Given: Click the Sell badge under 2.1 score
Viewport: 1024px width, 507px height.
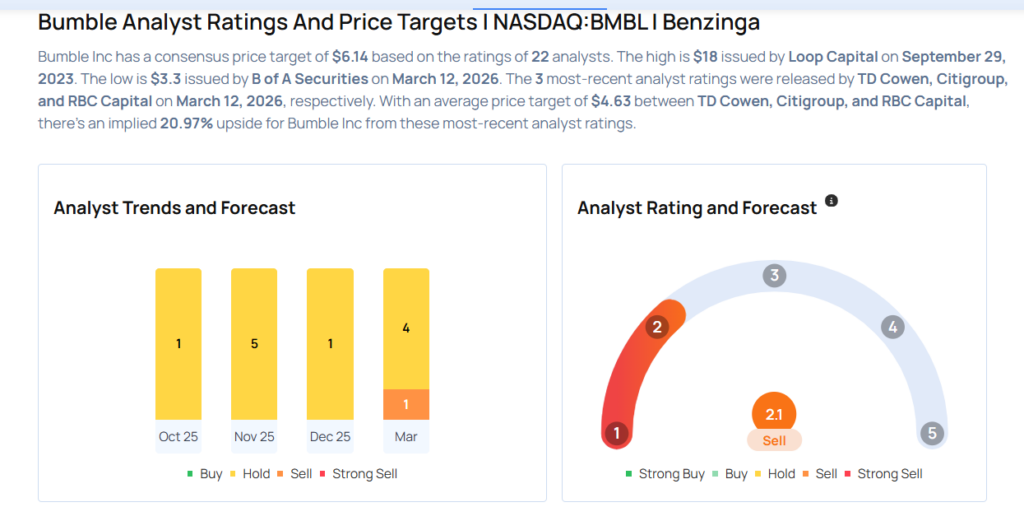Looking at the screenshot, I should [x=774, y=441].
